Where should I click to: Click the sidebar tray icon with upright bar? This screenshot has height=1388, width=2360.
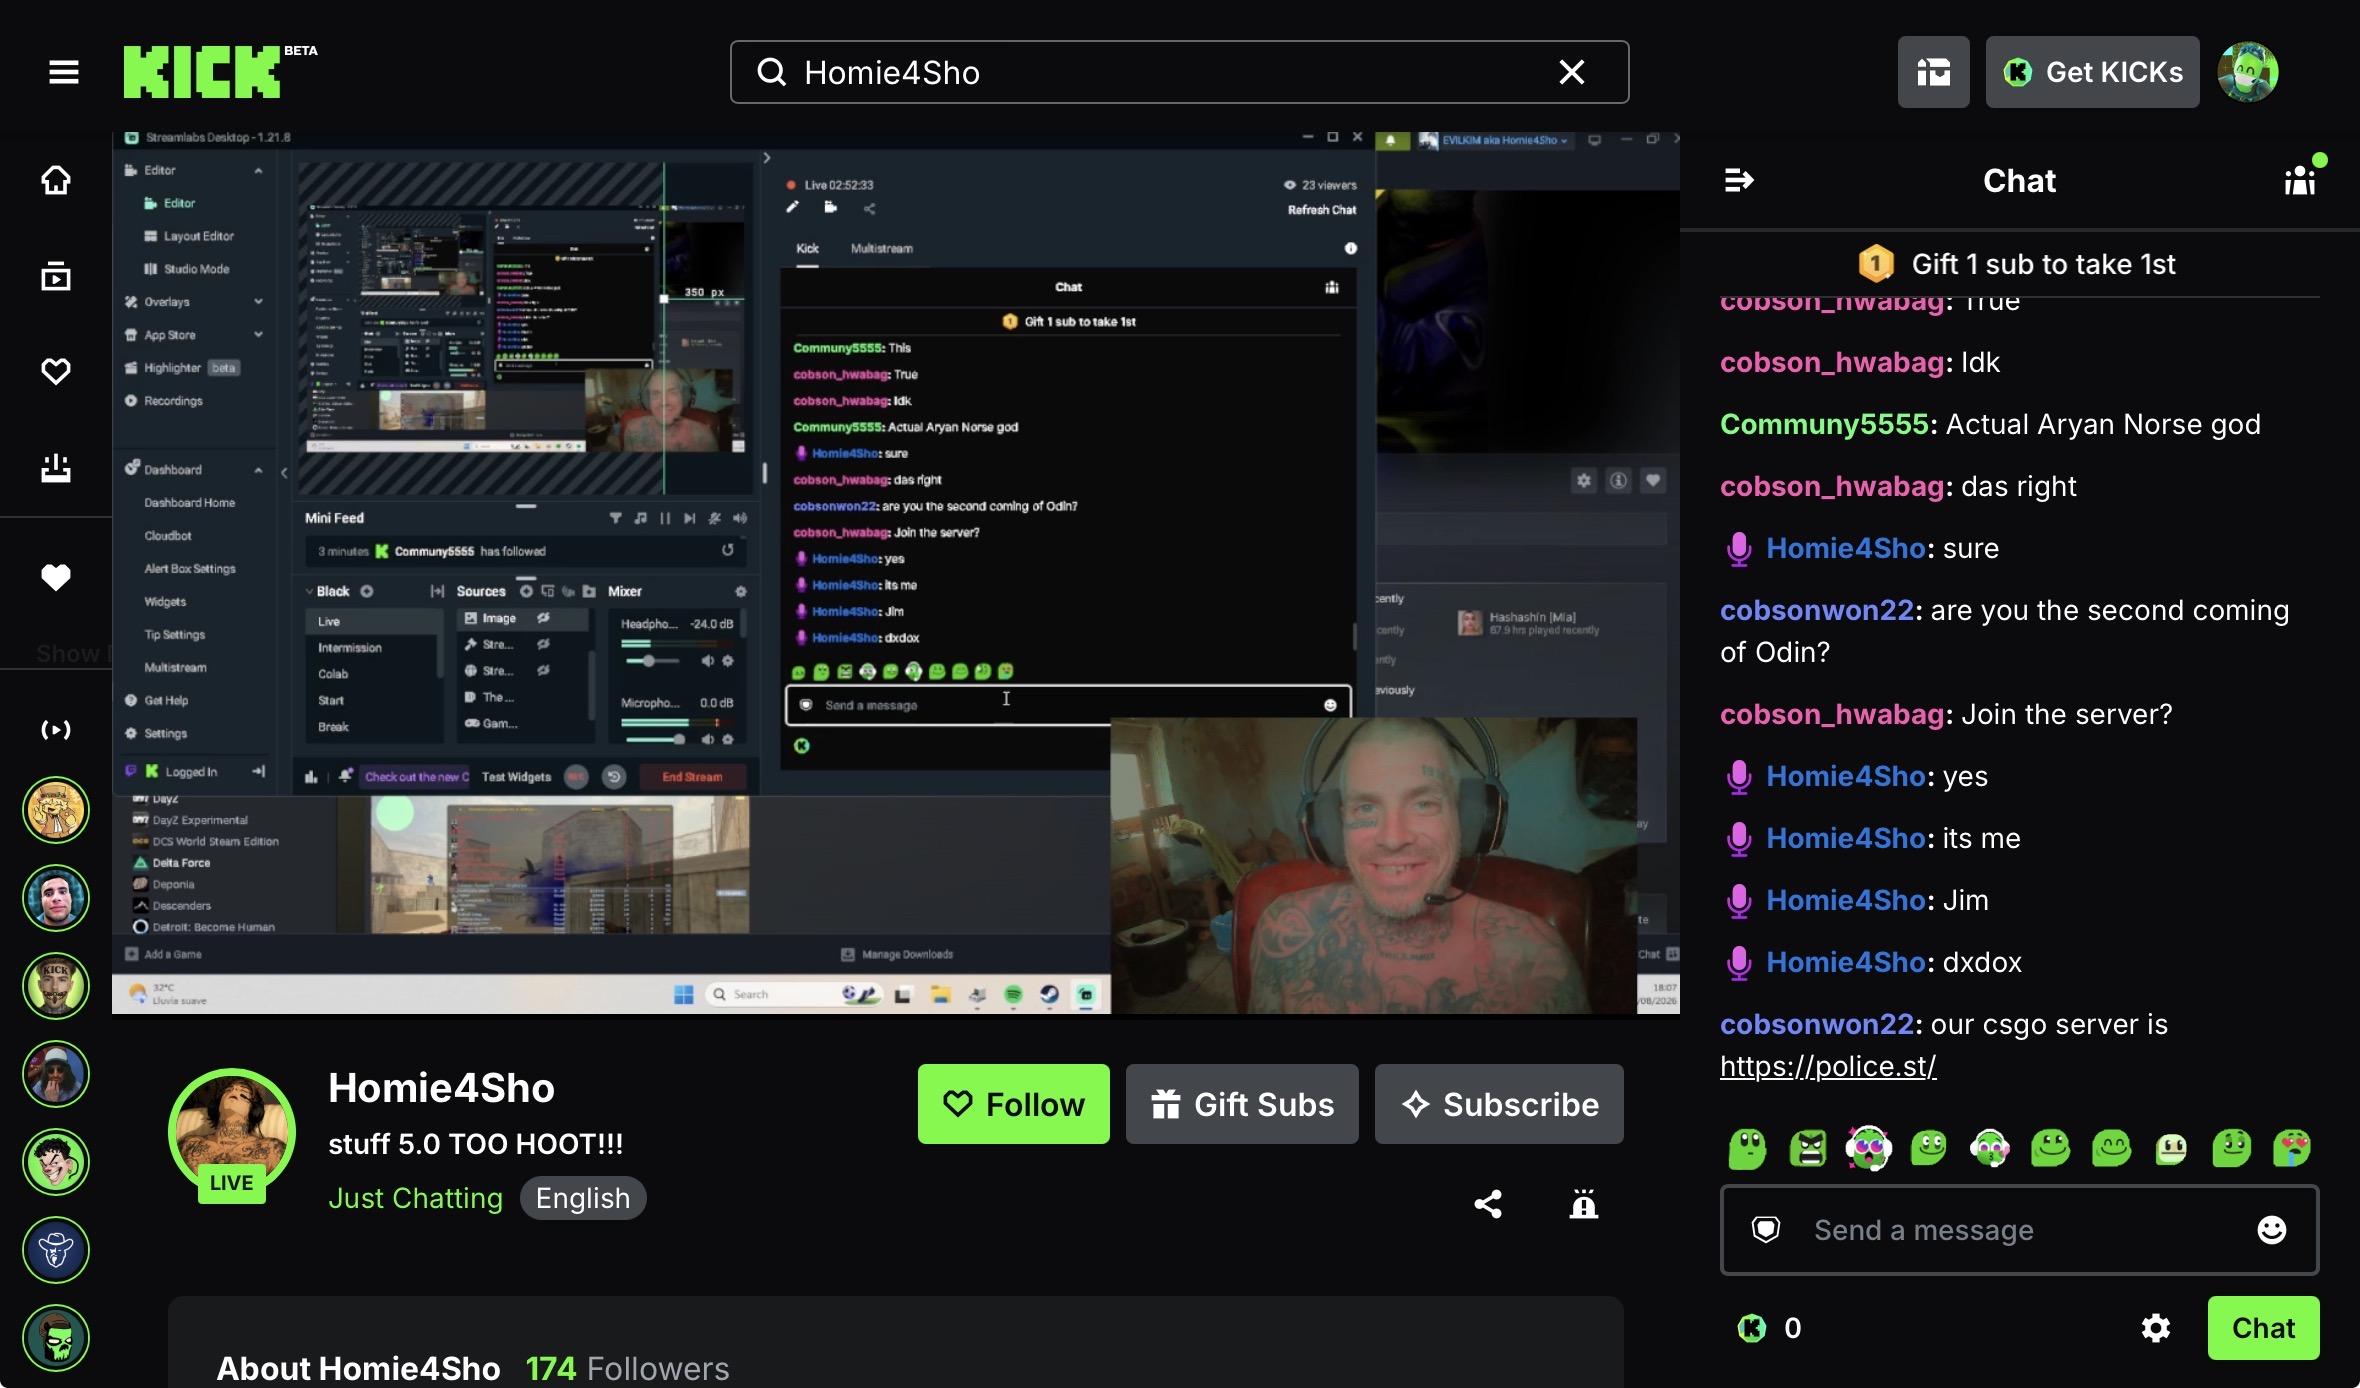point(56,467)
